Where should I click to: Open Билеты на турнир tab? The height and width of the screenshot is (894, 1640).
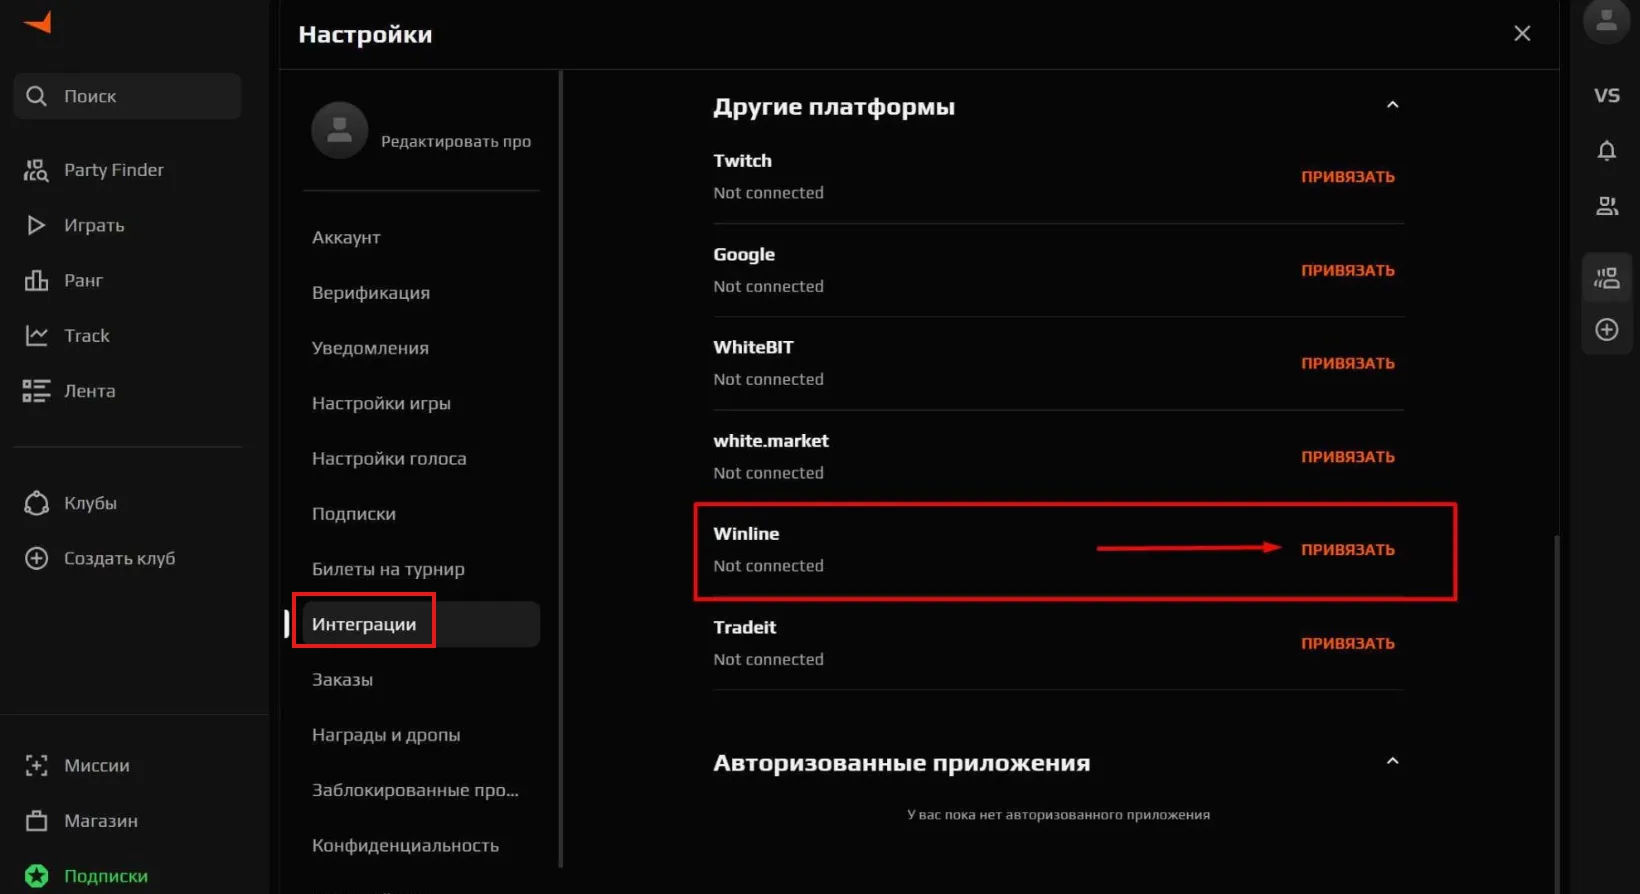tap(388, 569)
